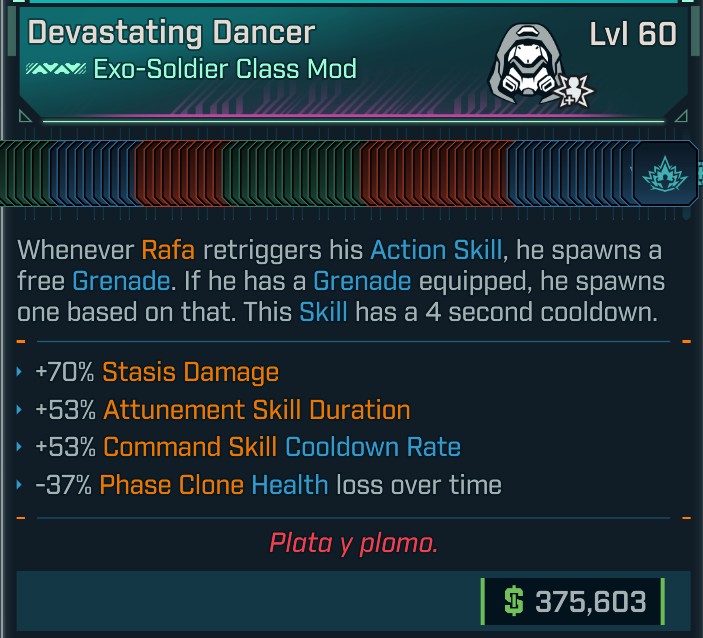Click the hooded Exo-Soldier mask icon
703x638 pixels.
(x=525, y=63)
